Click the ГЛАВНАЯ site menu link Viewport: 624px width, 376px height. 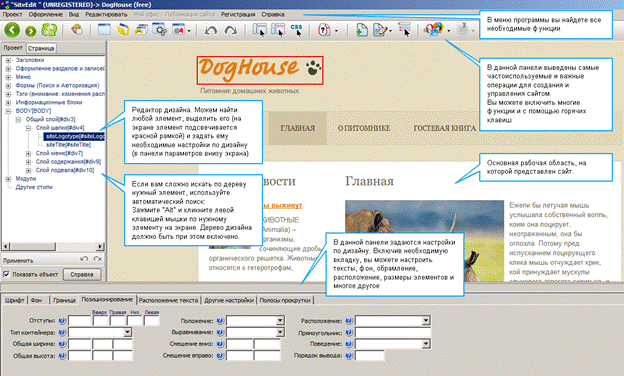click(x=297, y=128)
